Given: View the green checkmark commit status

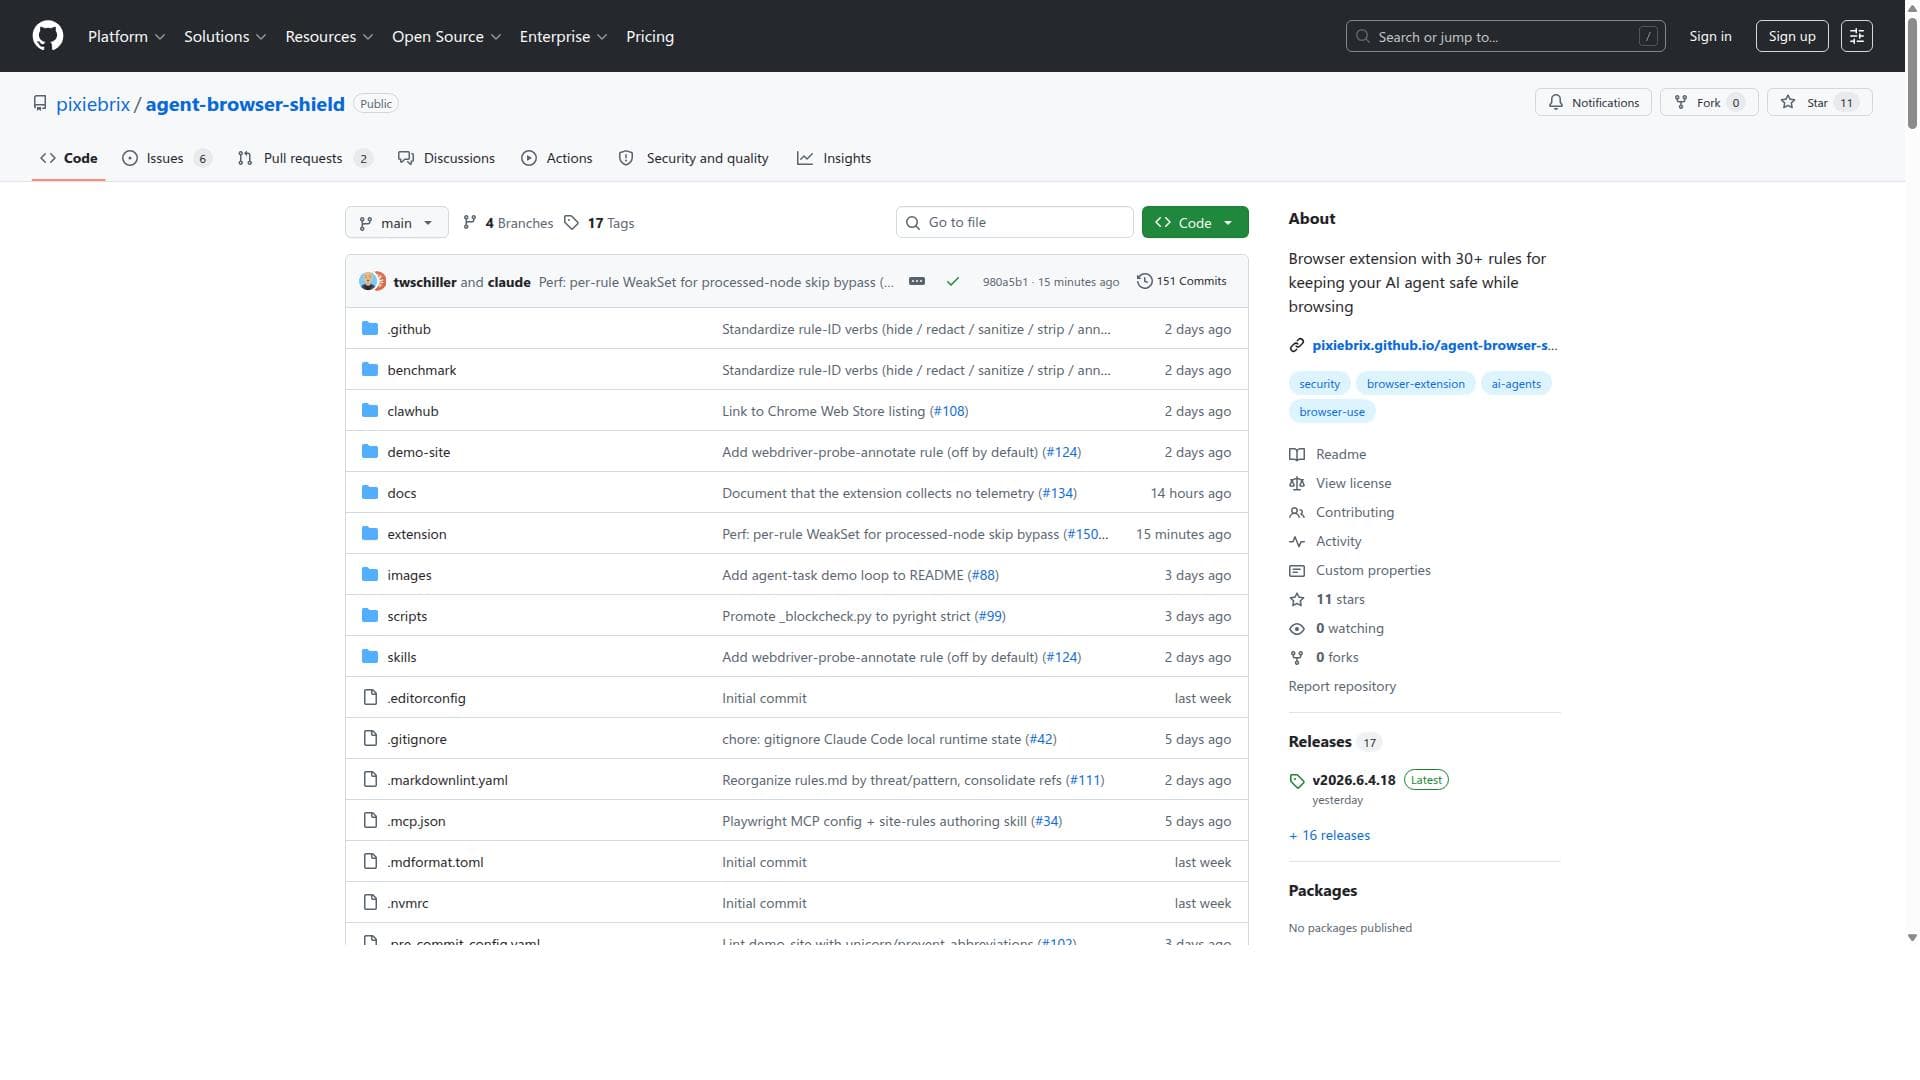Looking at the screenshot, I should pyautogui.click(x=953, y=282).
